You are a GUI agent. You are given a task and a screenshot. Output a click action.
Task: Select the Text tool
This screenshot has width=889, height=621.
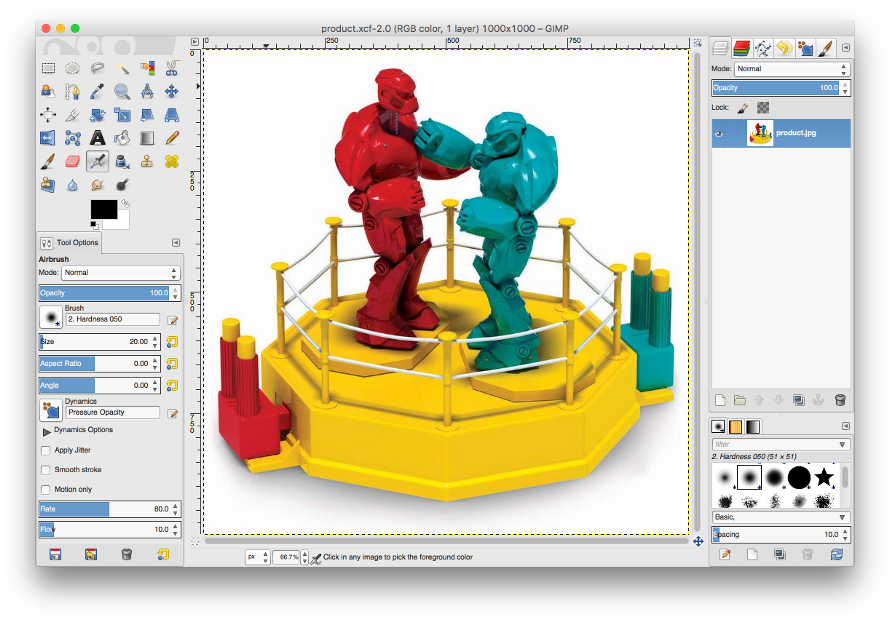96,138
